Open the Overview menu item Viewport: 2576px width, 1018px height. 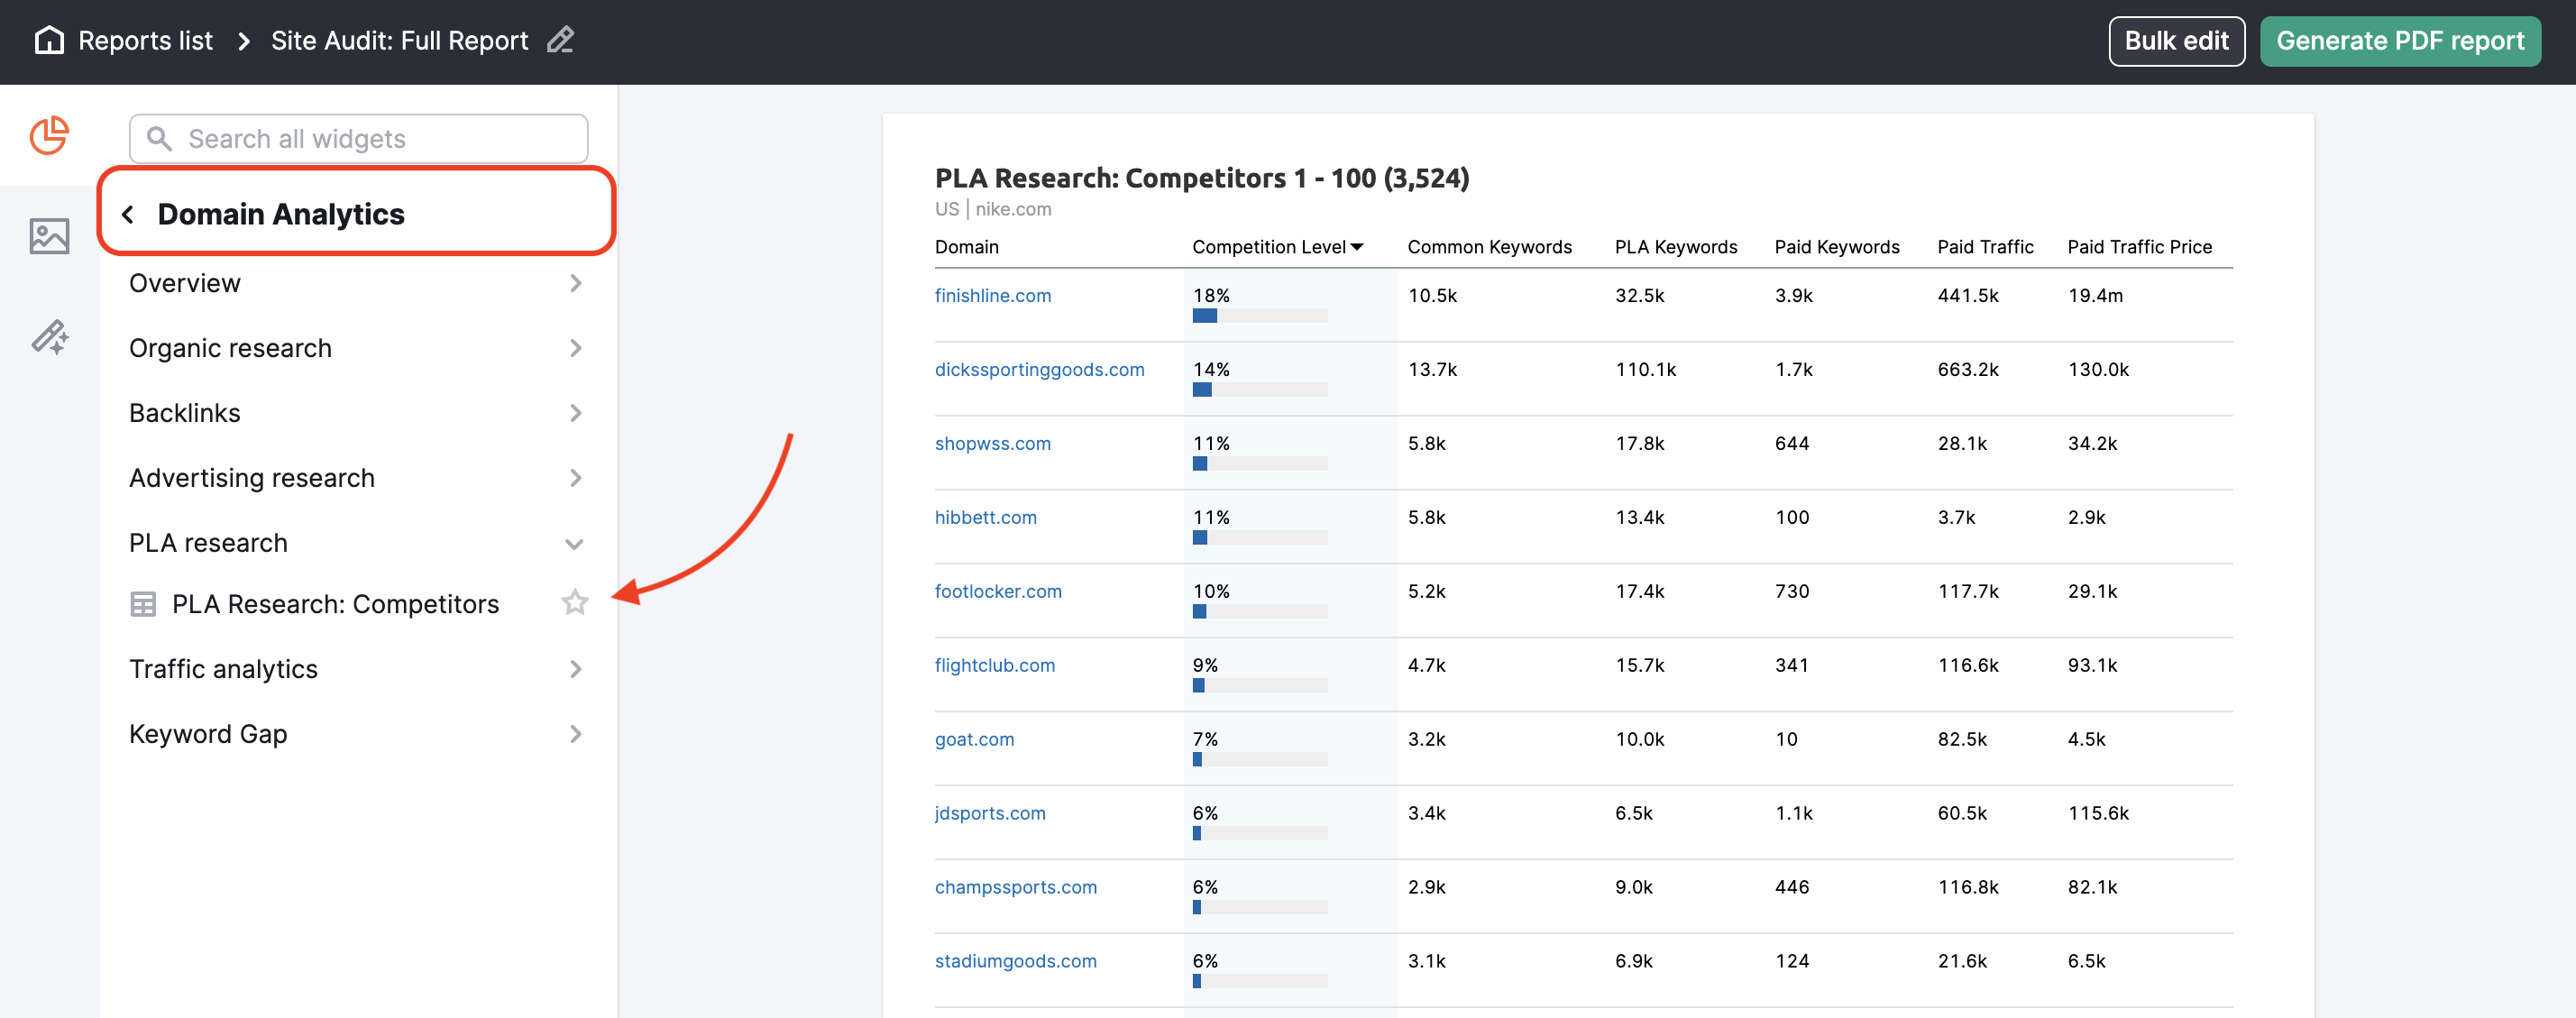pos(356,283)
